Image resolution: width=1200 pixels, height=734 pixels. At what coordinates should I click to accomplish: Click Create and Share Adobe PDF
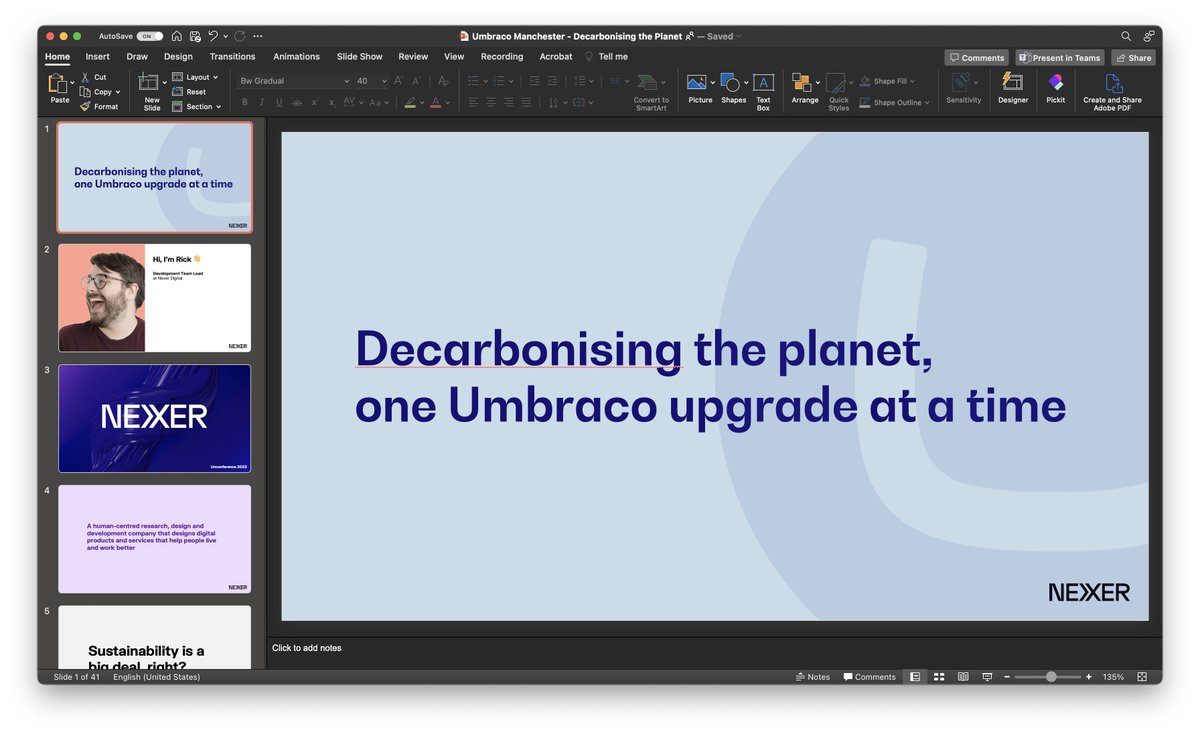(1112, 92)
